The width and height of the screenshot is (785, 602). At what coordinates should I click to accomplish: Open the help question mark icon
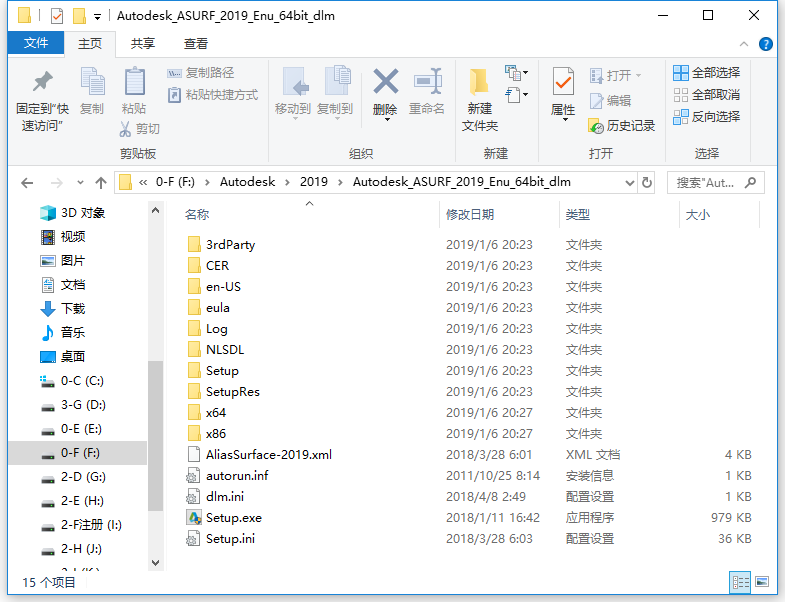click(765, 44)
